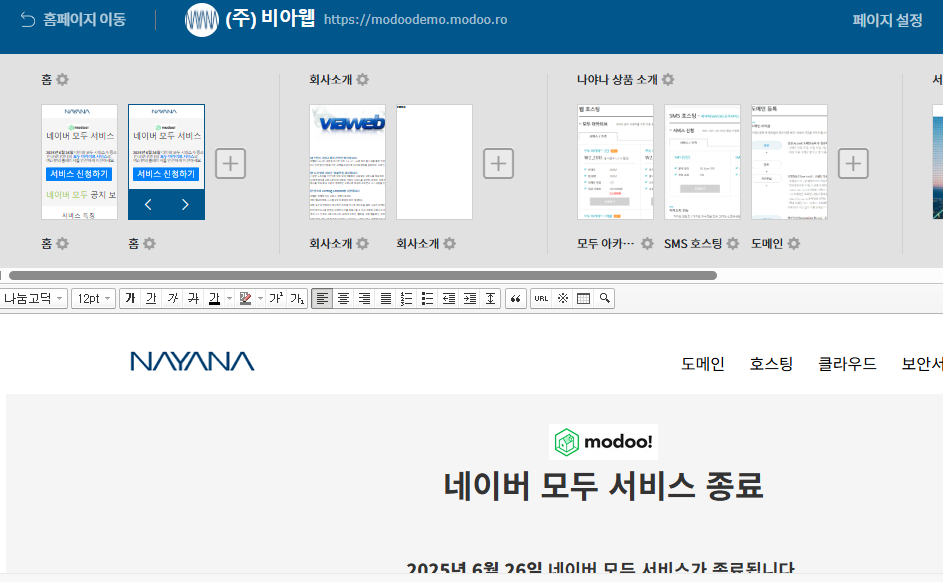Move selected 홈 page left

coord(148,205)
